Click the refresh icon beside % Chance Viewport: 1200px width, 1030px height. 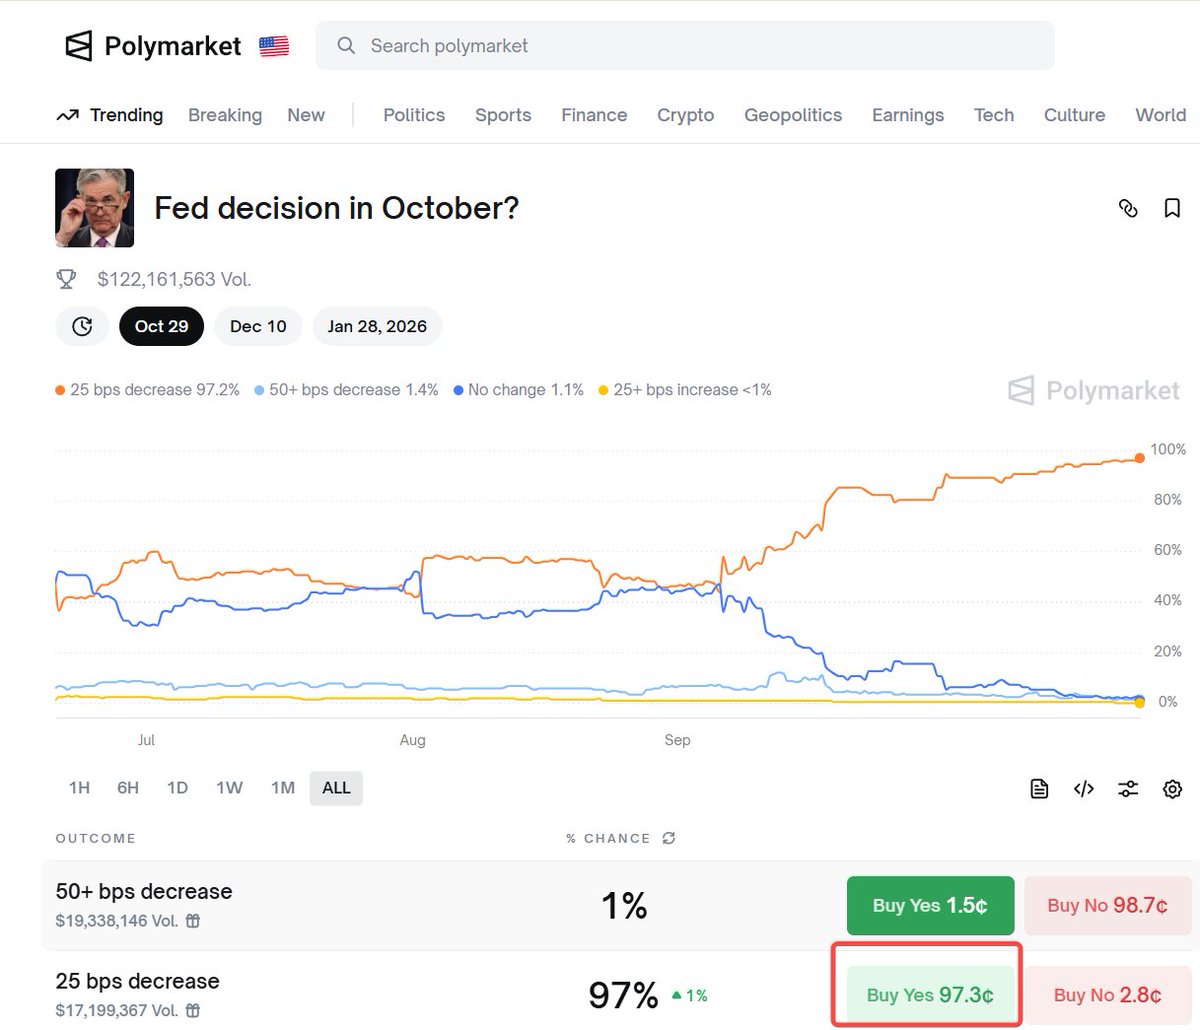(669, 838)
